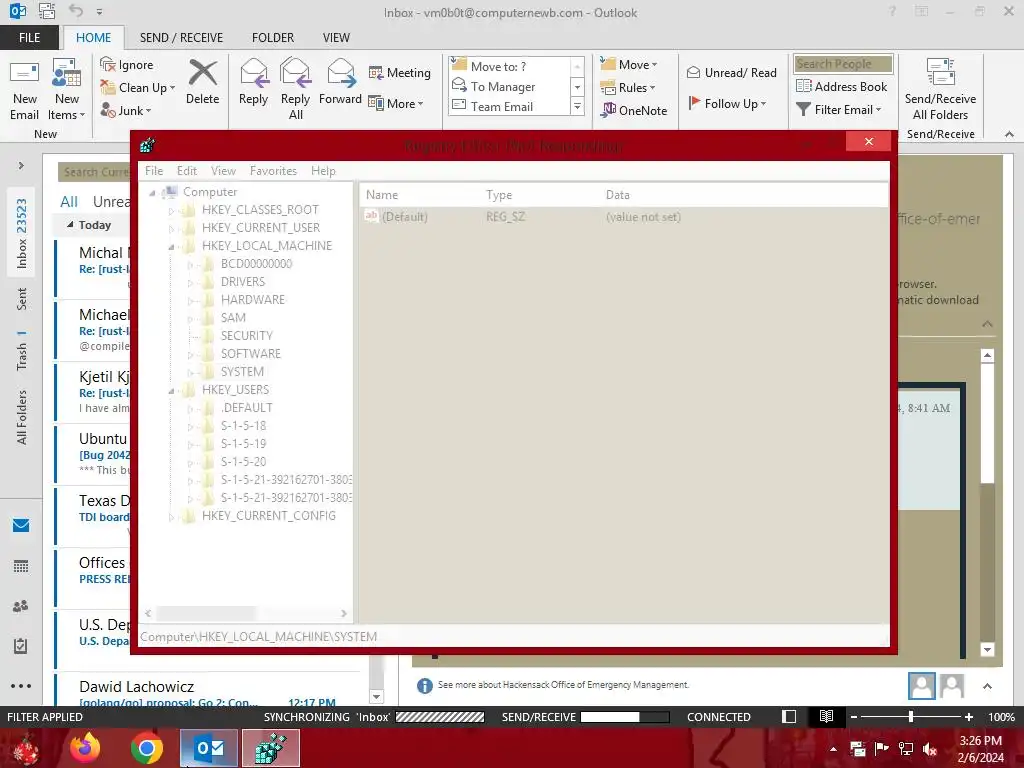Open the Calendar view icon
Screen dimensions: 1024x768
tap(21, 566)
